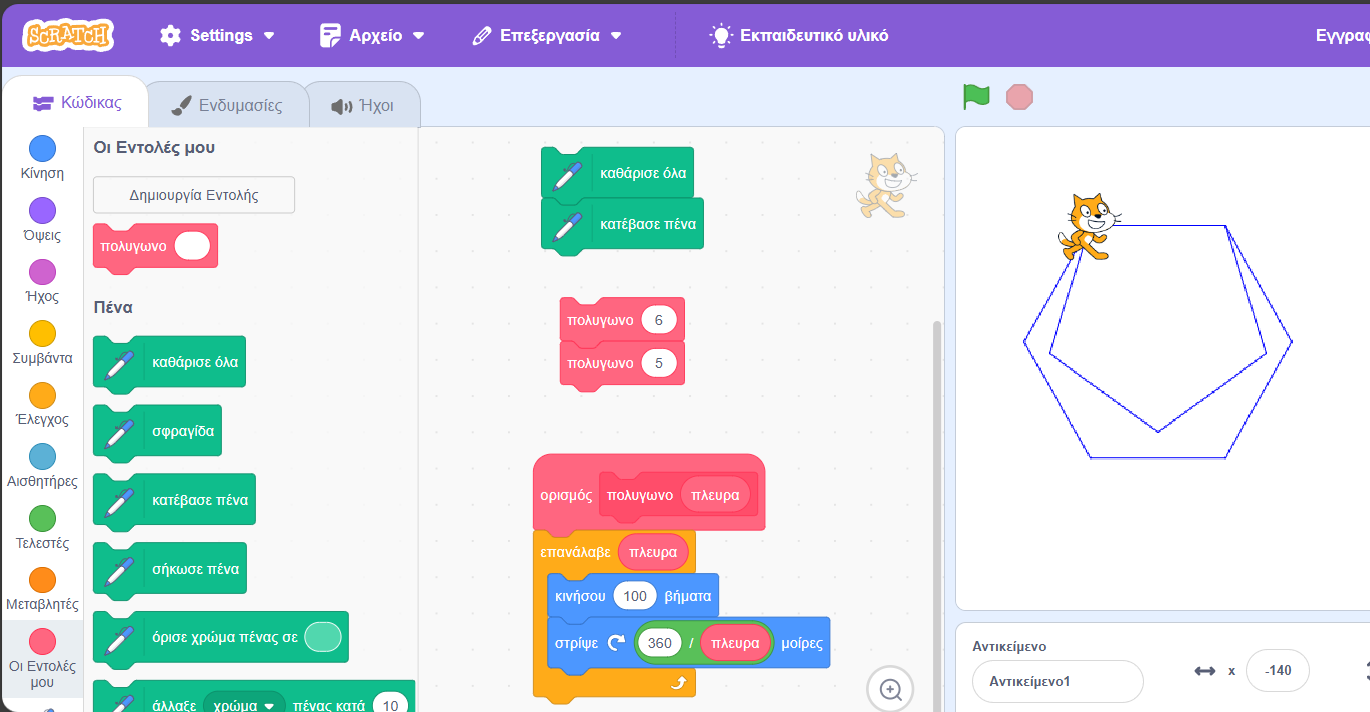1370x712 pixels.
Task: Click the color swatch in όρισε χρώμα πένας
Action: click(x=323, y=636)
